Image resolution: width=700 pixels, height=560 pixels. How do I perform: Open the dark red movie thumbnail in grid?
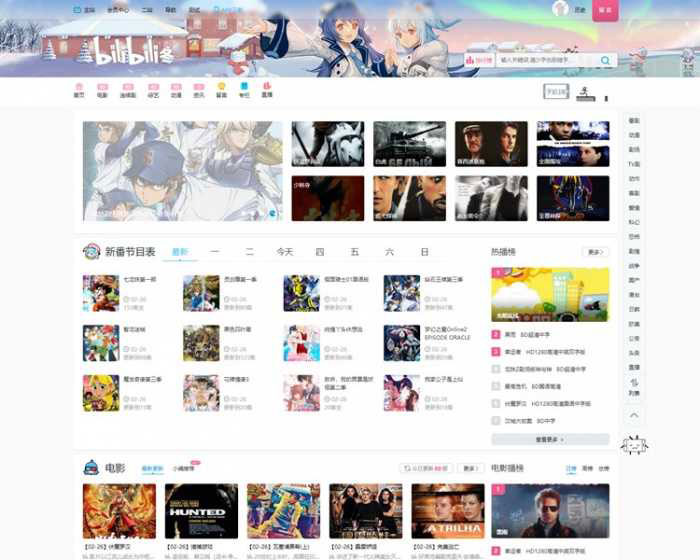(x=328, y=198)
